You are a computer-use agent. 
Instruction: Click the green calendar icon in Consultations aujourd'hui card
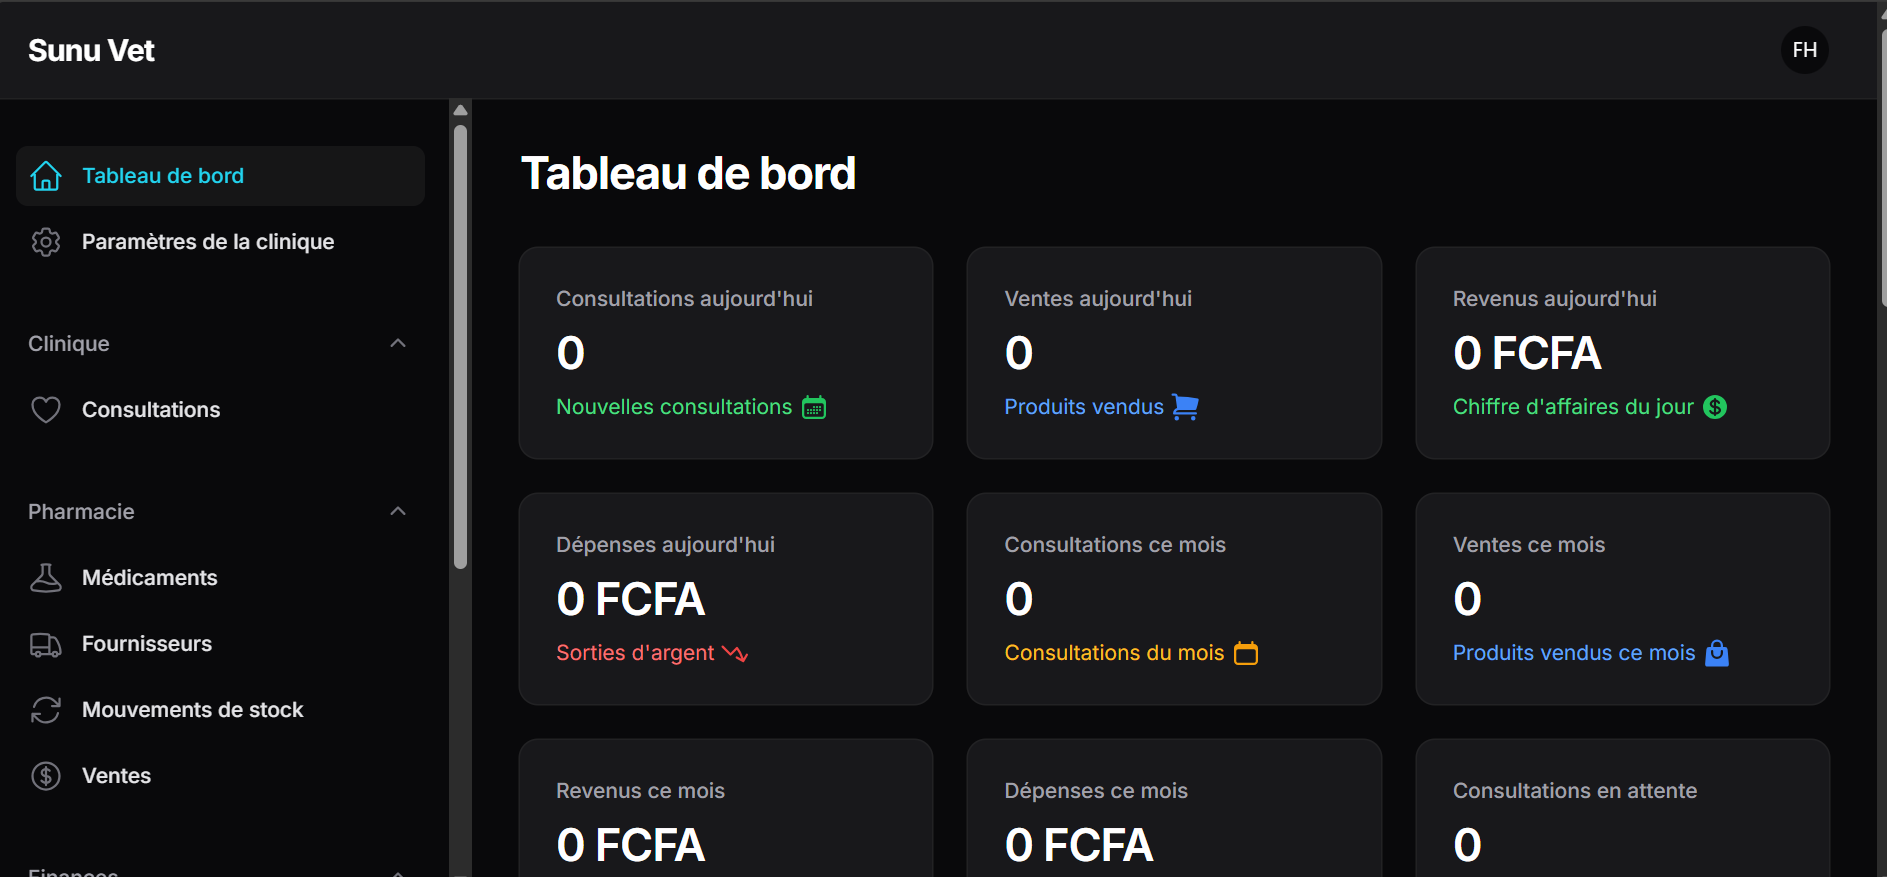(815, 407)
